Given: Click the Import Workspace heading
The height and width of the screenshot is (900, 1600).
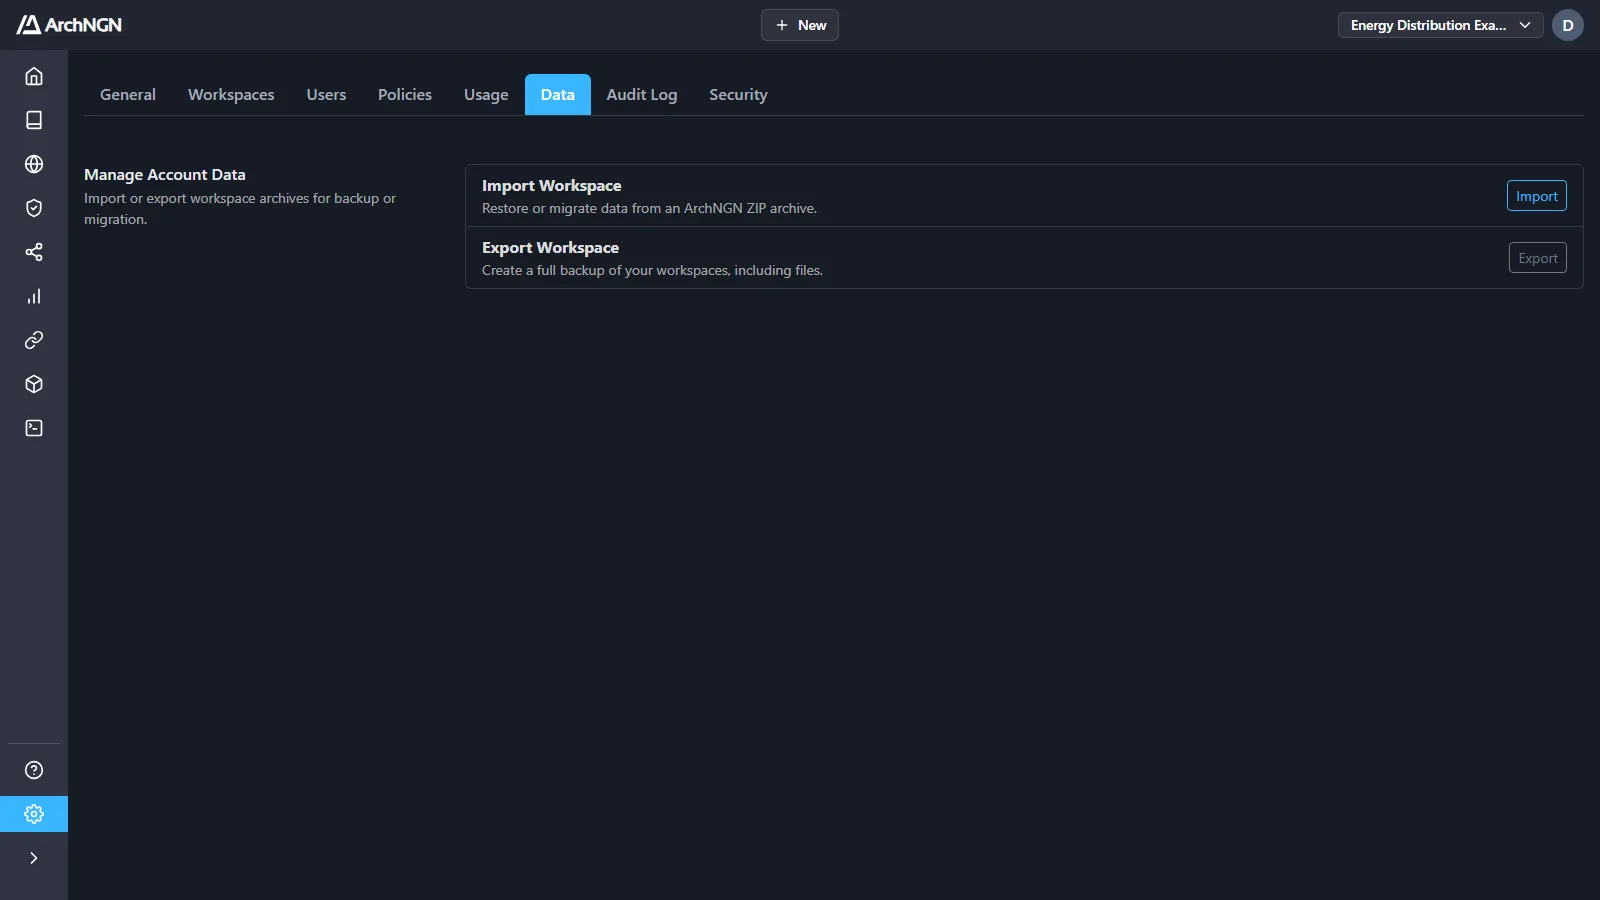Looking at the screenshot, I should click(552, 186).
